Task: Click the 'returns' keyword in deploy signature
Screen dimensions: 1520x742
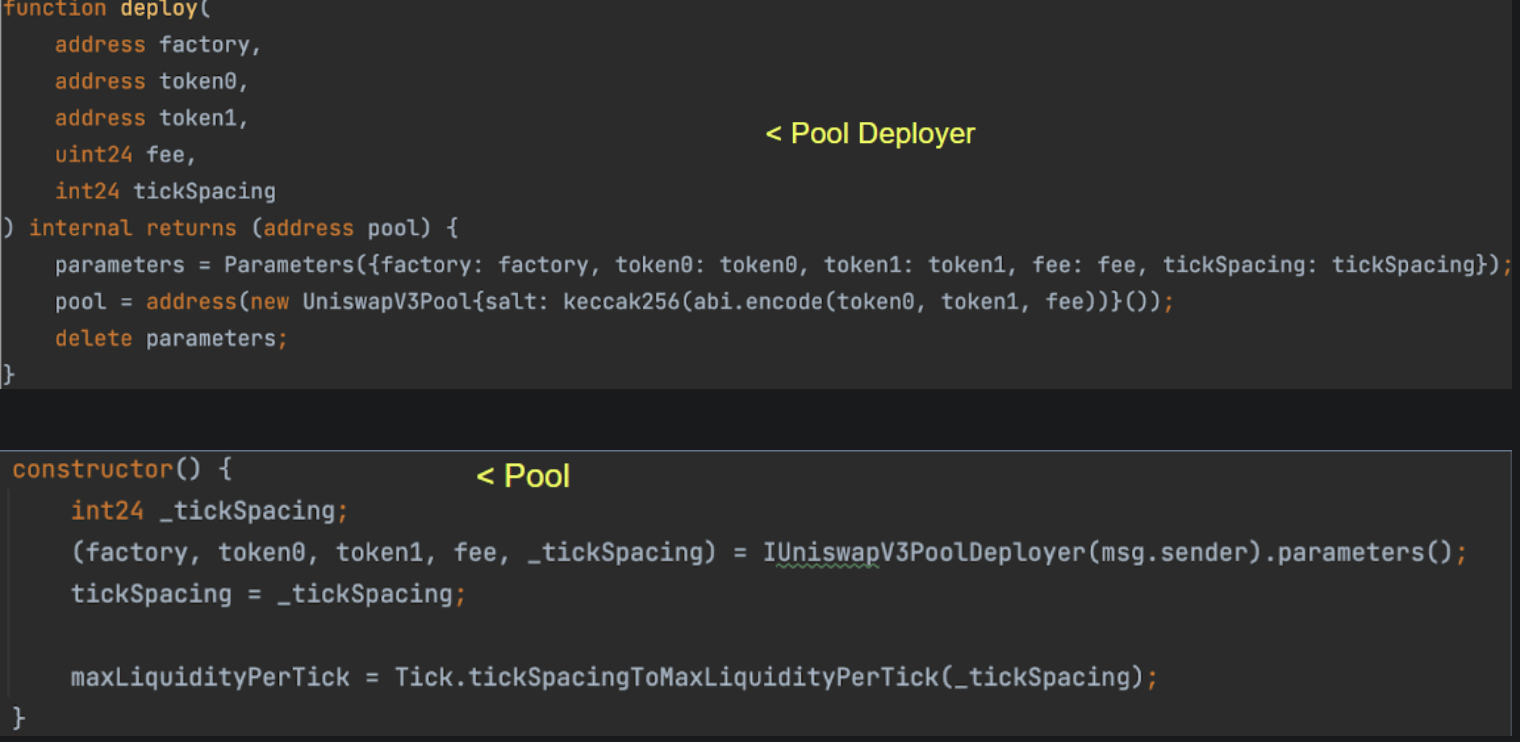Action: (191, 228)
